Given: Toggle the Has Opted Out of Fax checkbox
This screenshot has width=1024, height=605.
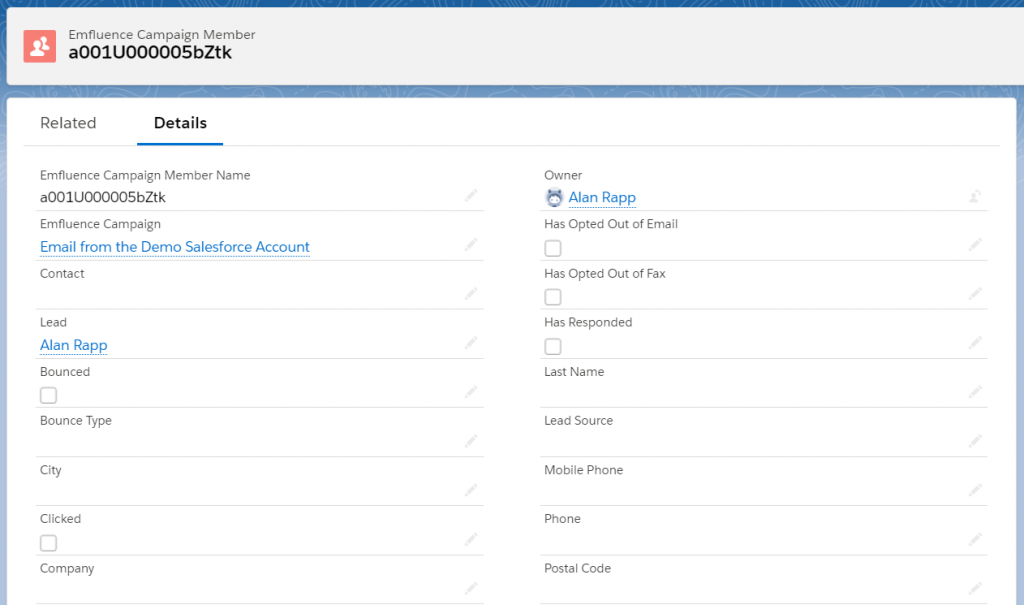Looking at the screenshot, I should [552, 297].
